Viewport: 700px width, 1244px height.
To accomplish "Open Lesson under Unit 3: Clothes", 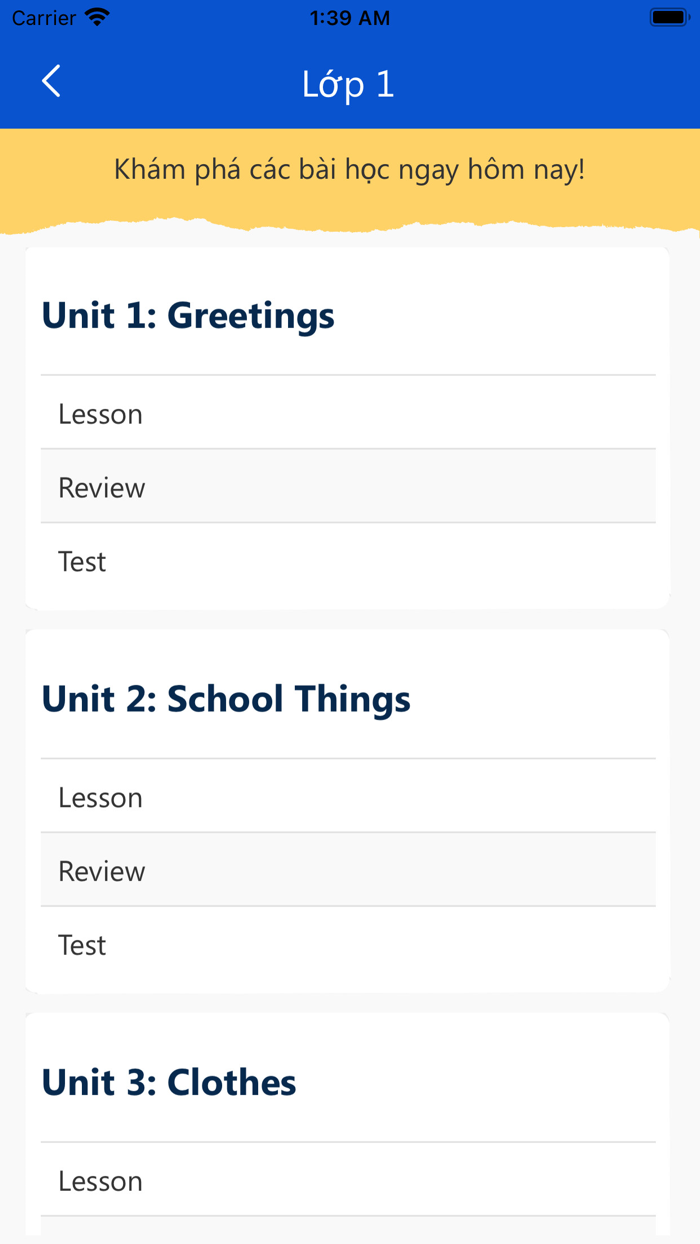I will click(x=348, y=1181).
